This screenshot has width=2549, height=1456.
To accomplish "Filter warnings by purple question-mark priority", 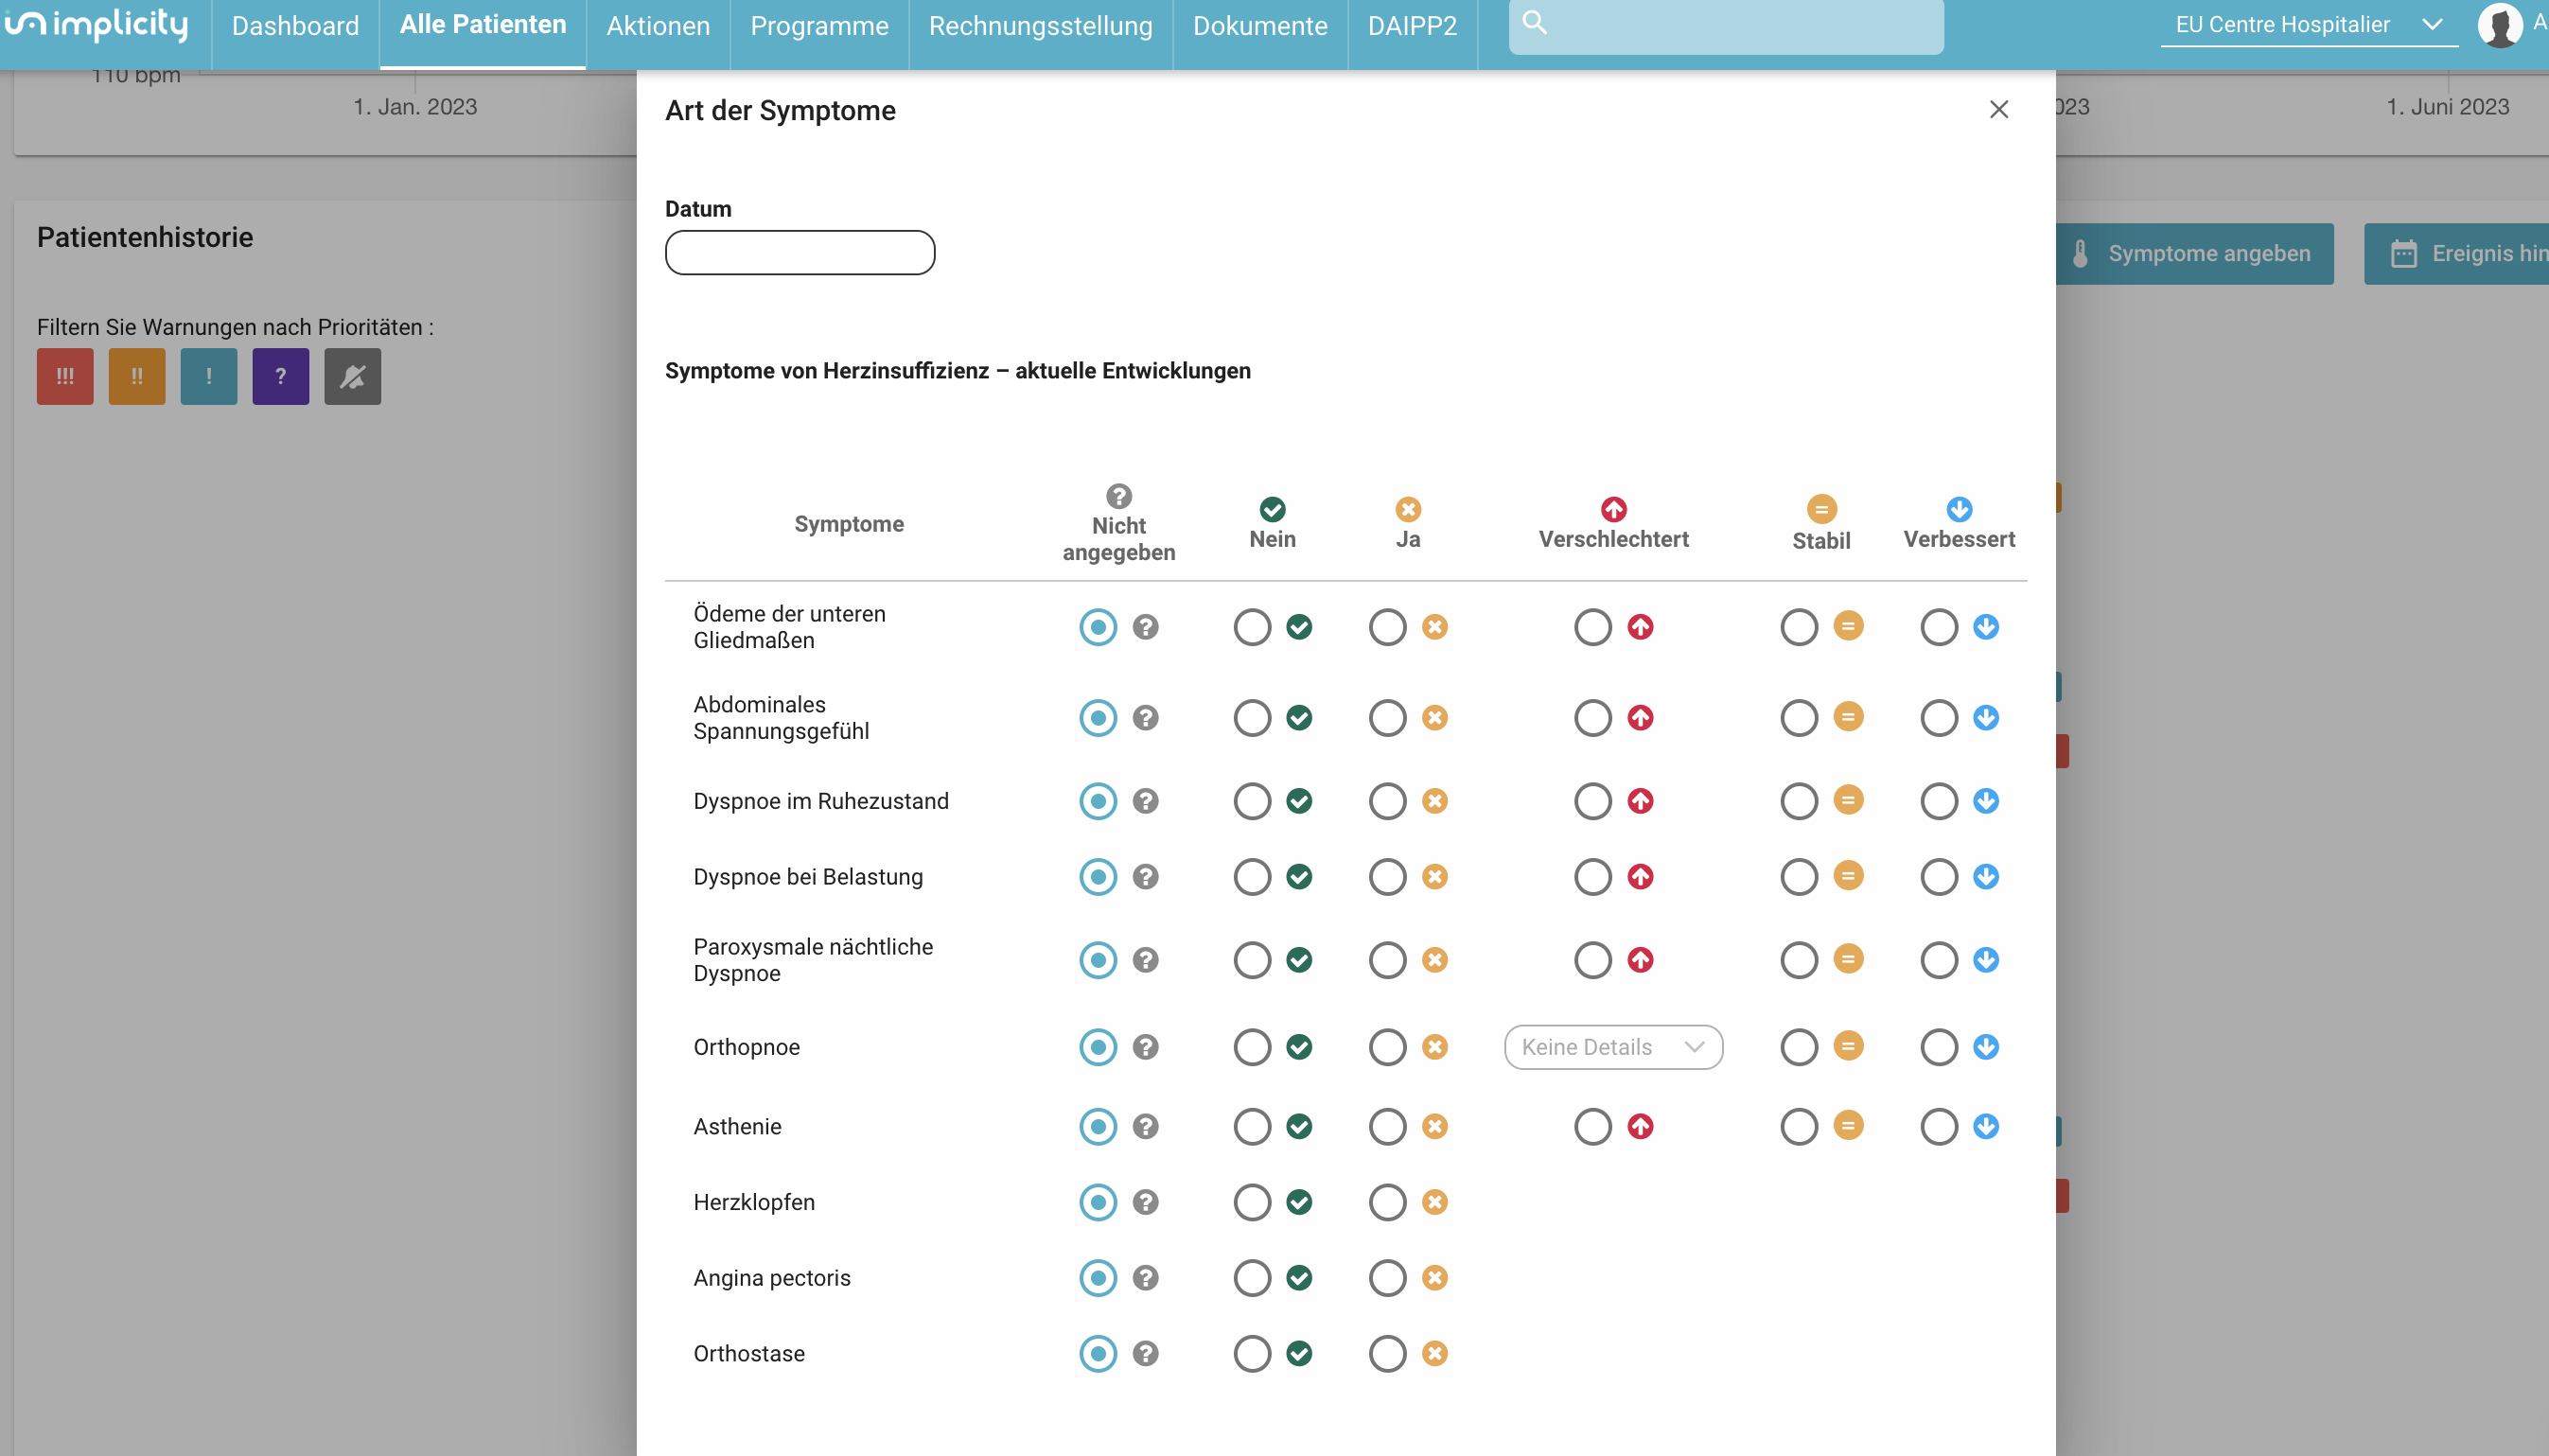I will [x=281, y=376].
